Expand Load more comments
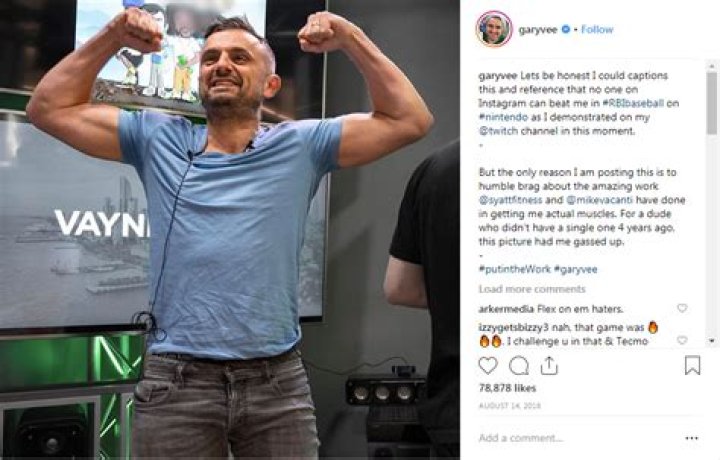The image size is (720, 460). click(x=532, y=289)
